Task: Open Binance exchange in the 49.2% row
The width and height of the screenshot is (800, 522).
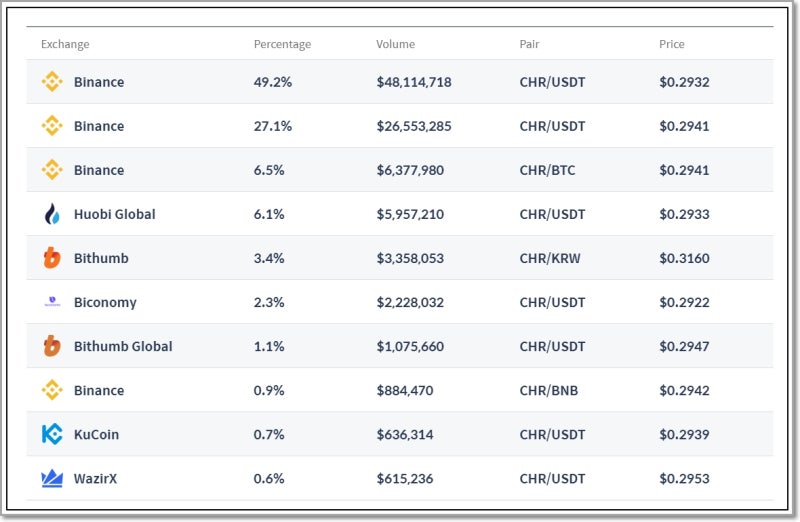Action: click(99, 82)
